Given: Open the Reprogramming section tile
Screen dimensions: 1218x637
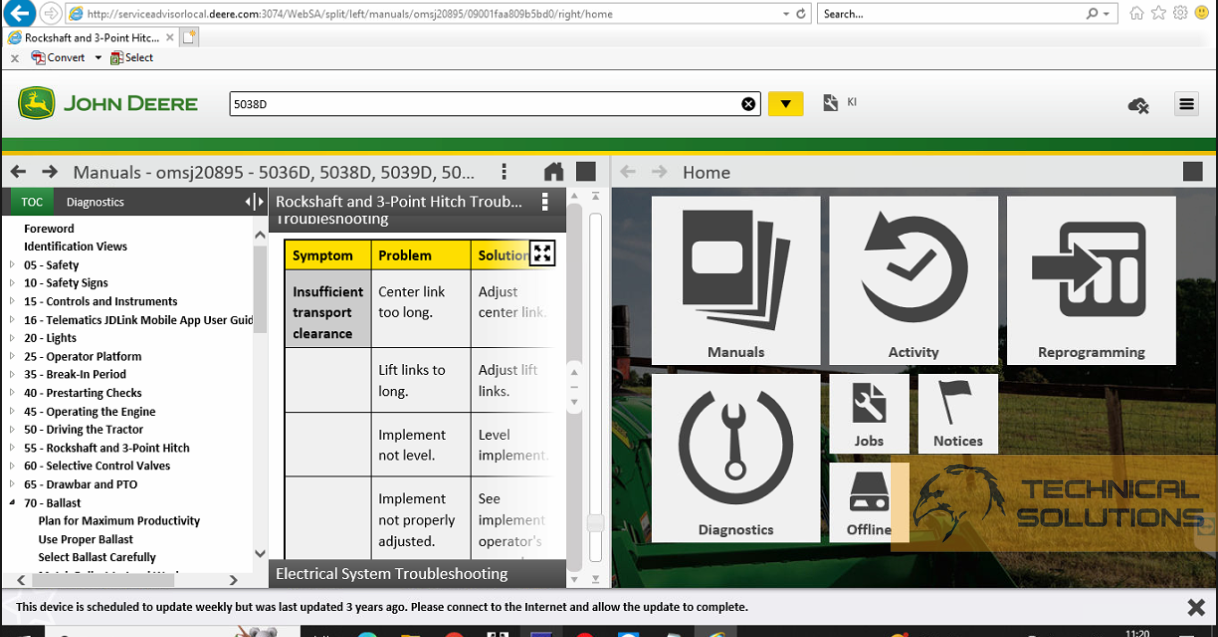Looking at the screenshot, I should click(x=1090, y=280).
